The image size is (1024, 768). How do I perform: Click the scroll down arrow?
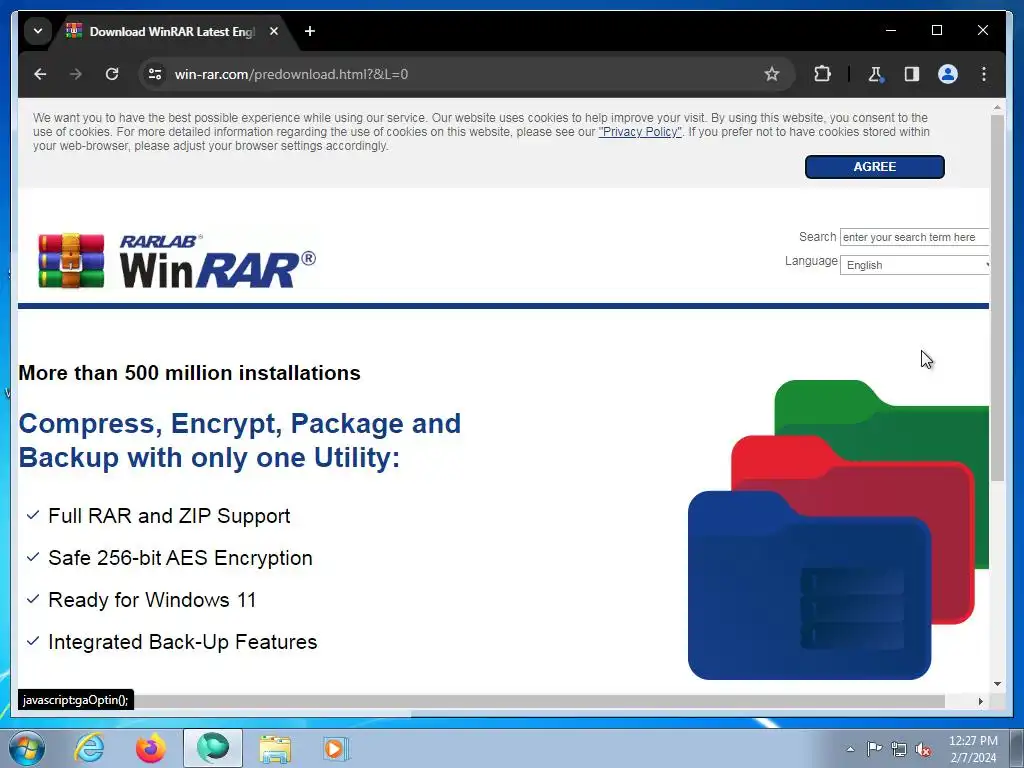[x=997, y=684]
